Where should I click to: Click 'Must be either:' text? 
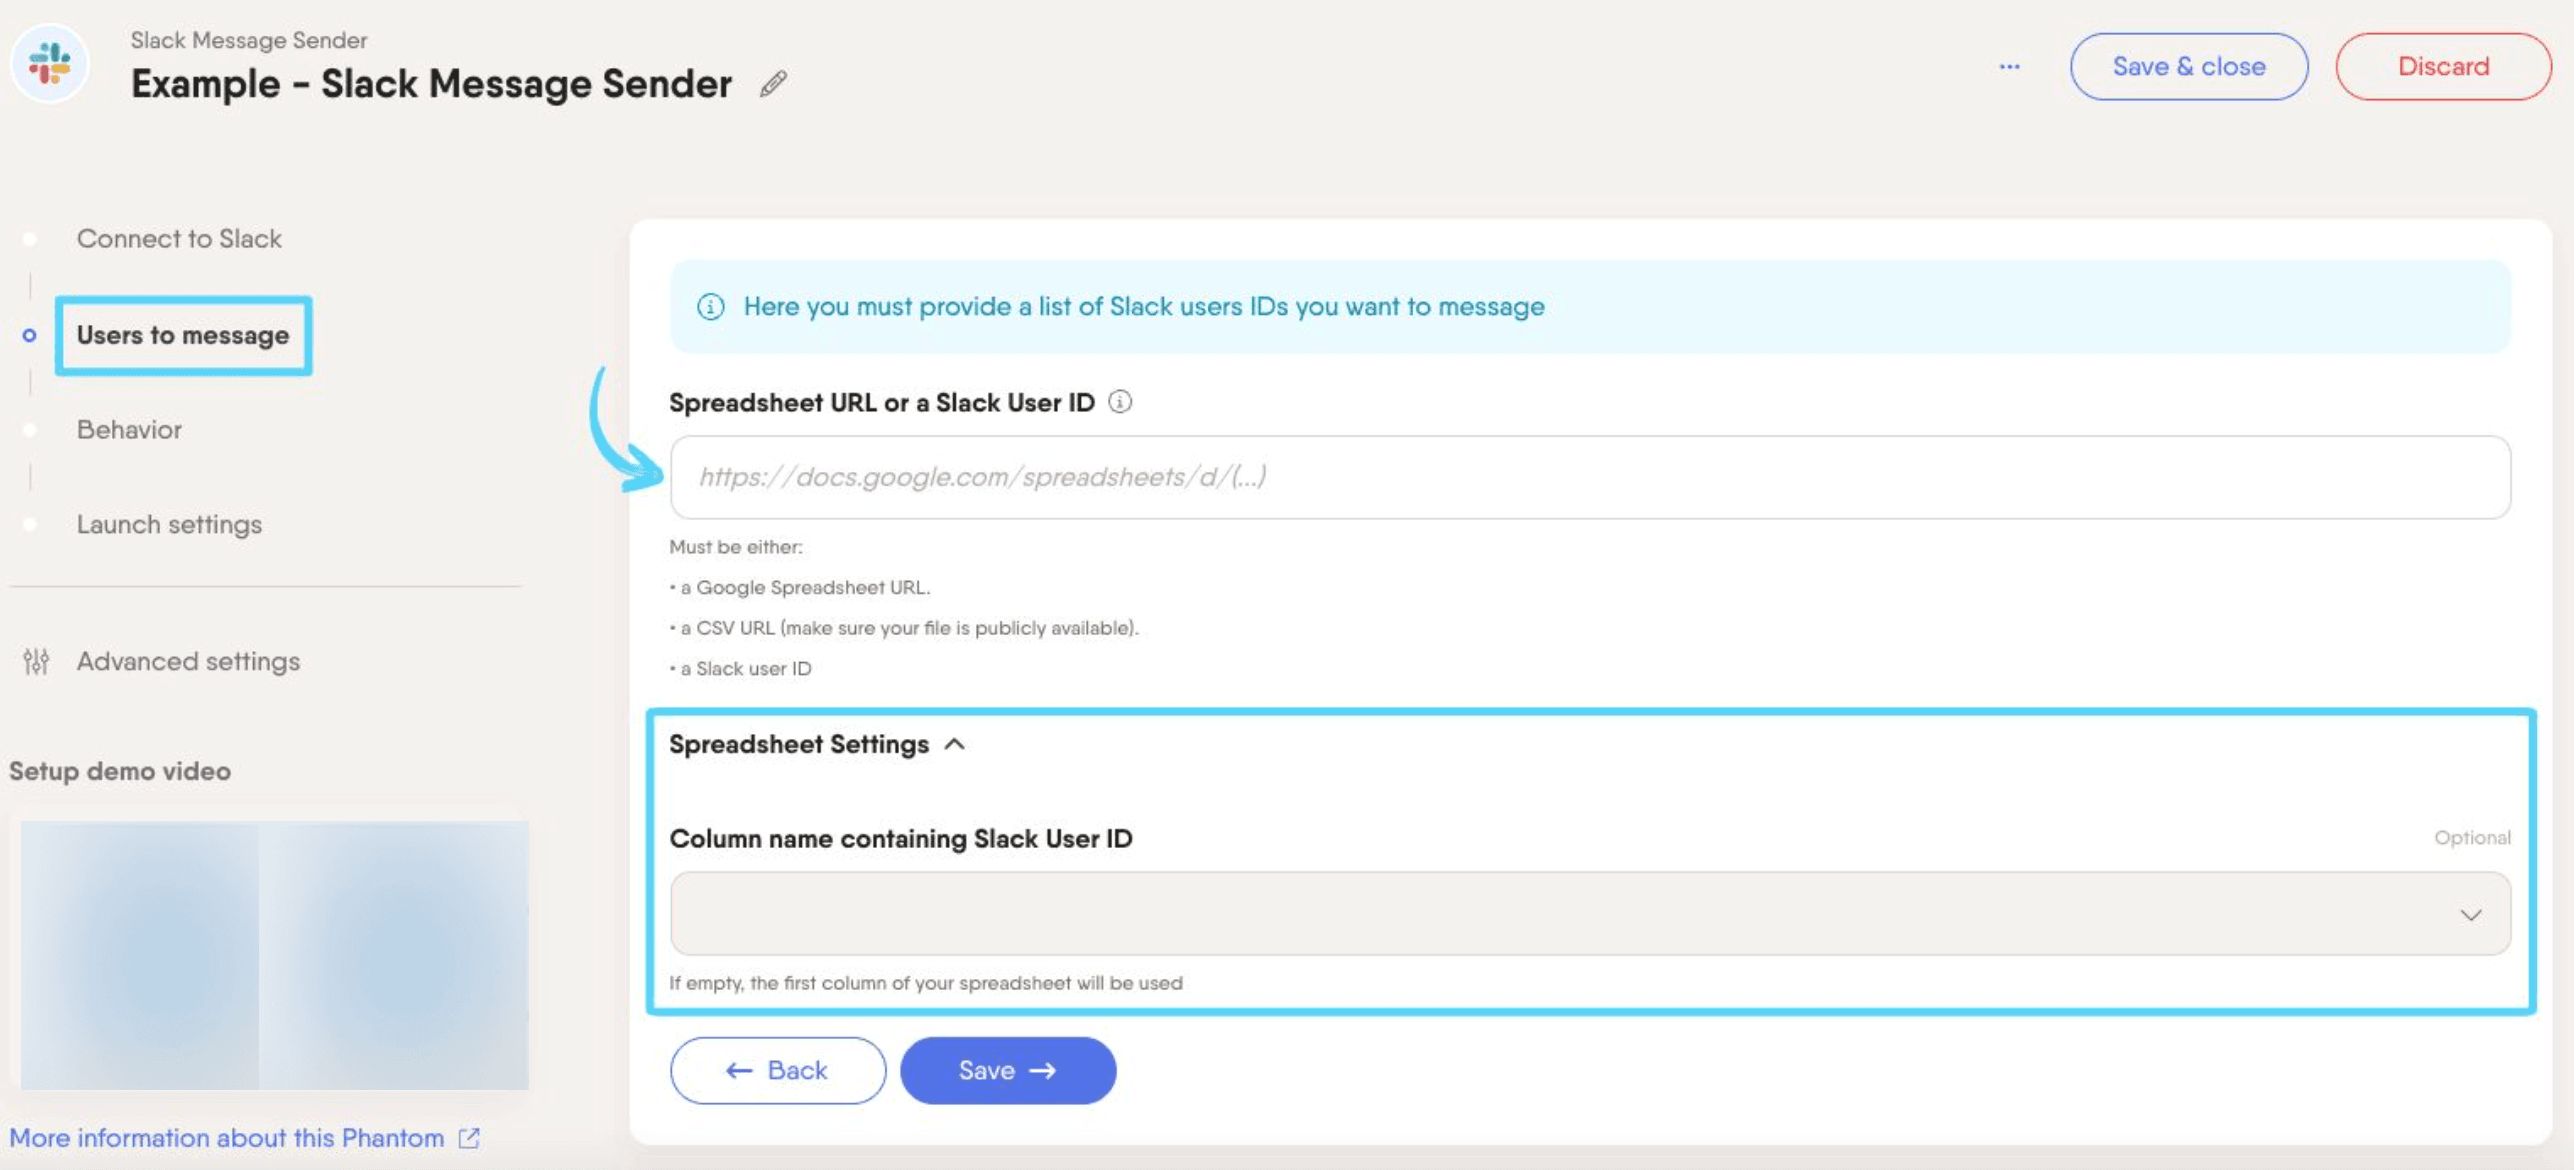[735, 547]
